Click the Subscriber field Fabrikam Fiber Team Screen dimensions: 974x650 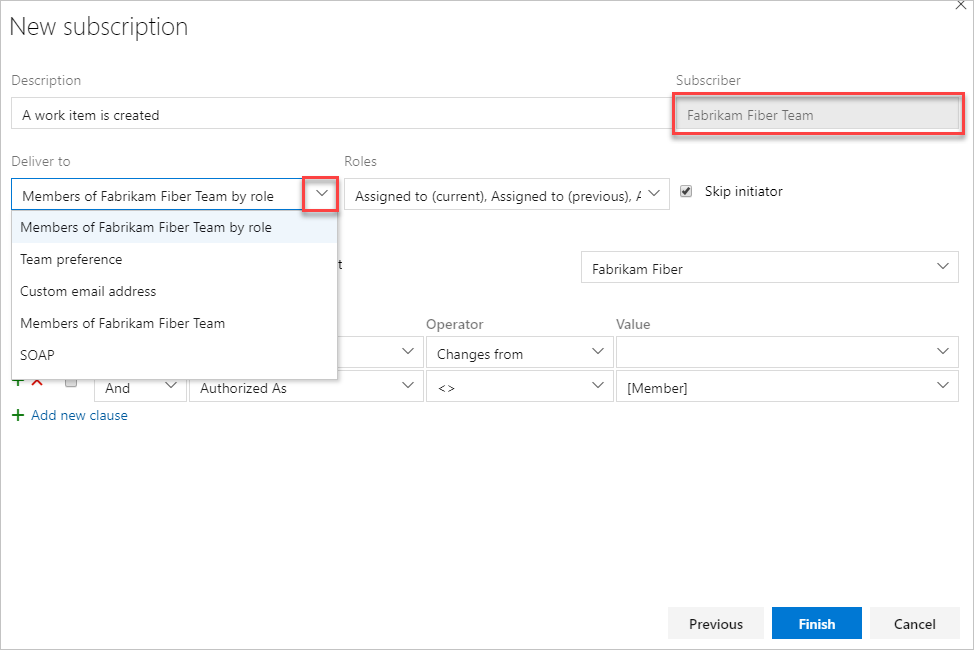point(817,115)
